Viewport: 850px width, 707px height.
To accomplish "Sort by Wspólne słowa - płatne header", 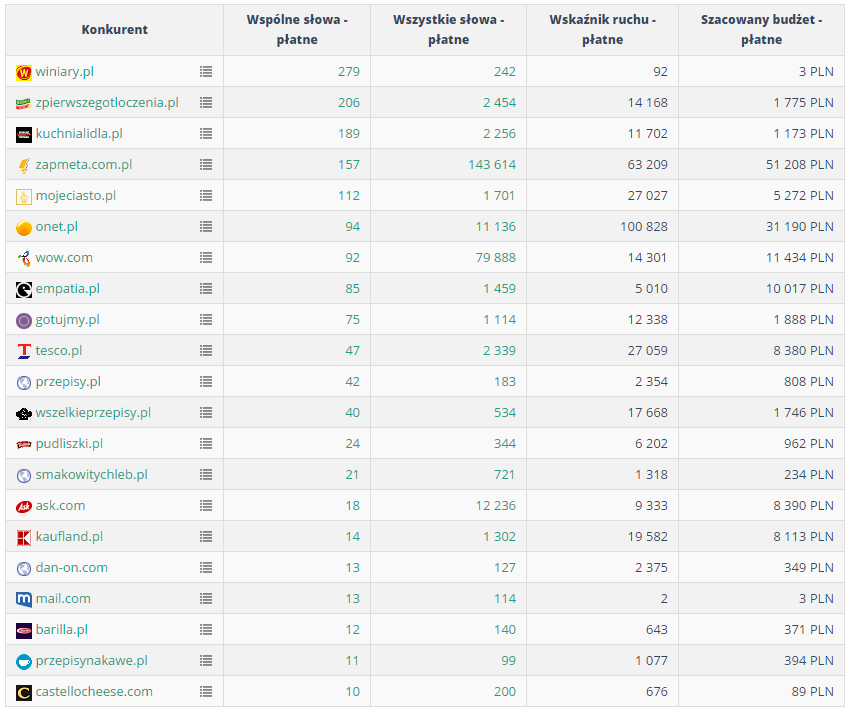I will coord(297,30).
